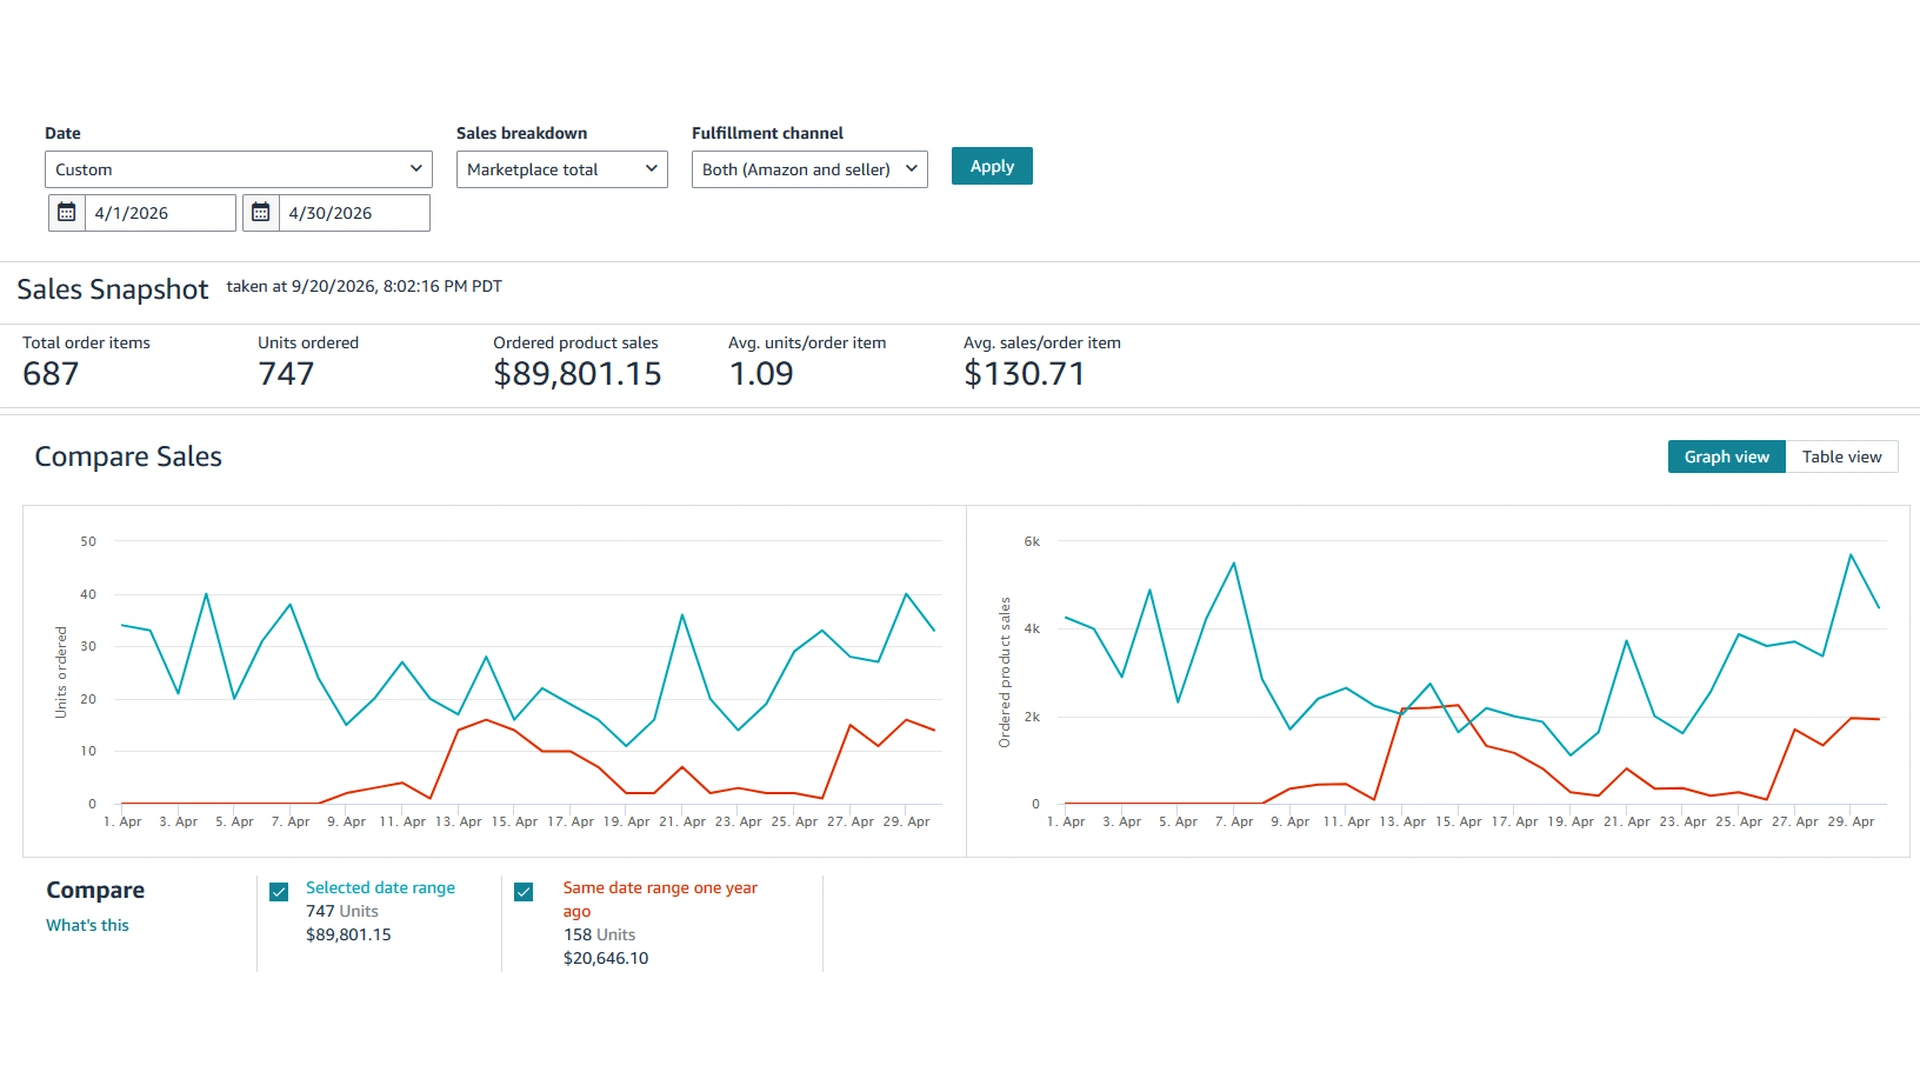Open the end date calendar icon
The image size is (1920, 1080).
tap(261, 213)
